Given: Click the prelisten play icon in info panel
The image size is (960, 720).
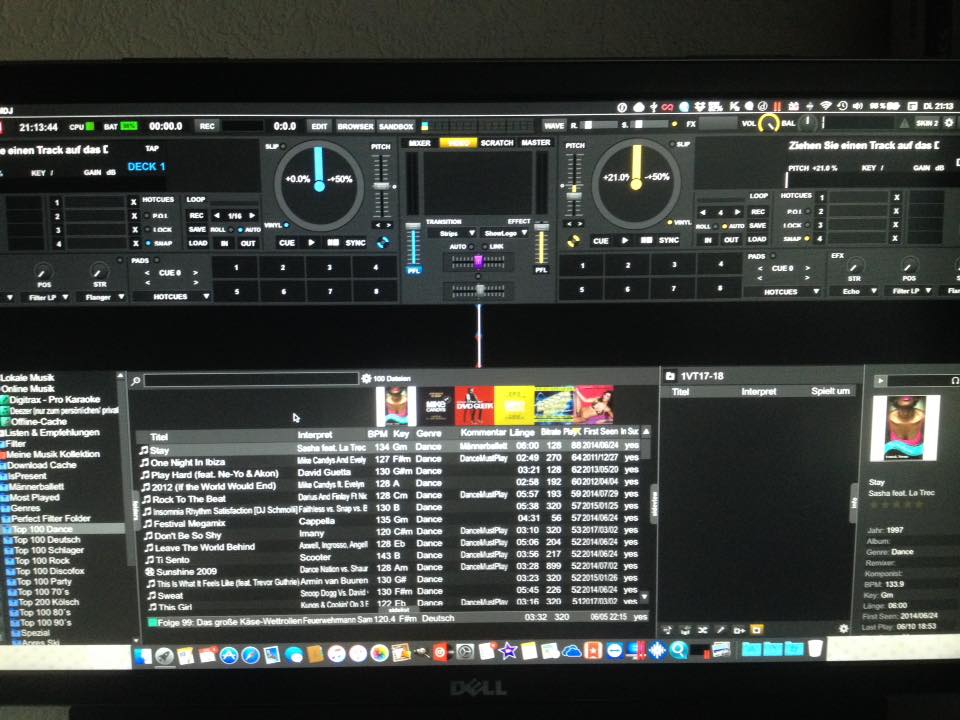Looking at the screenshot, I should click(880, 381).
